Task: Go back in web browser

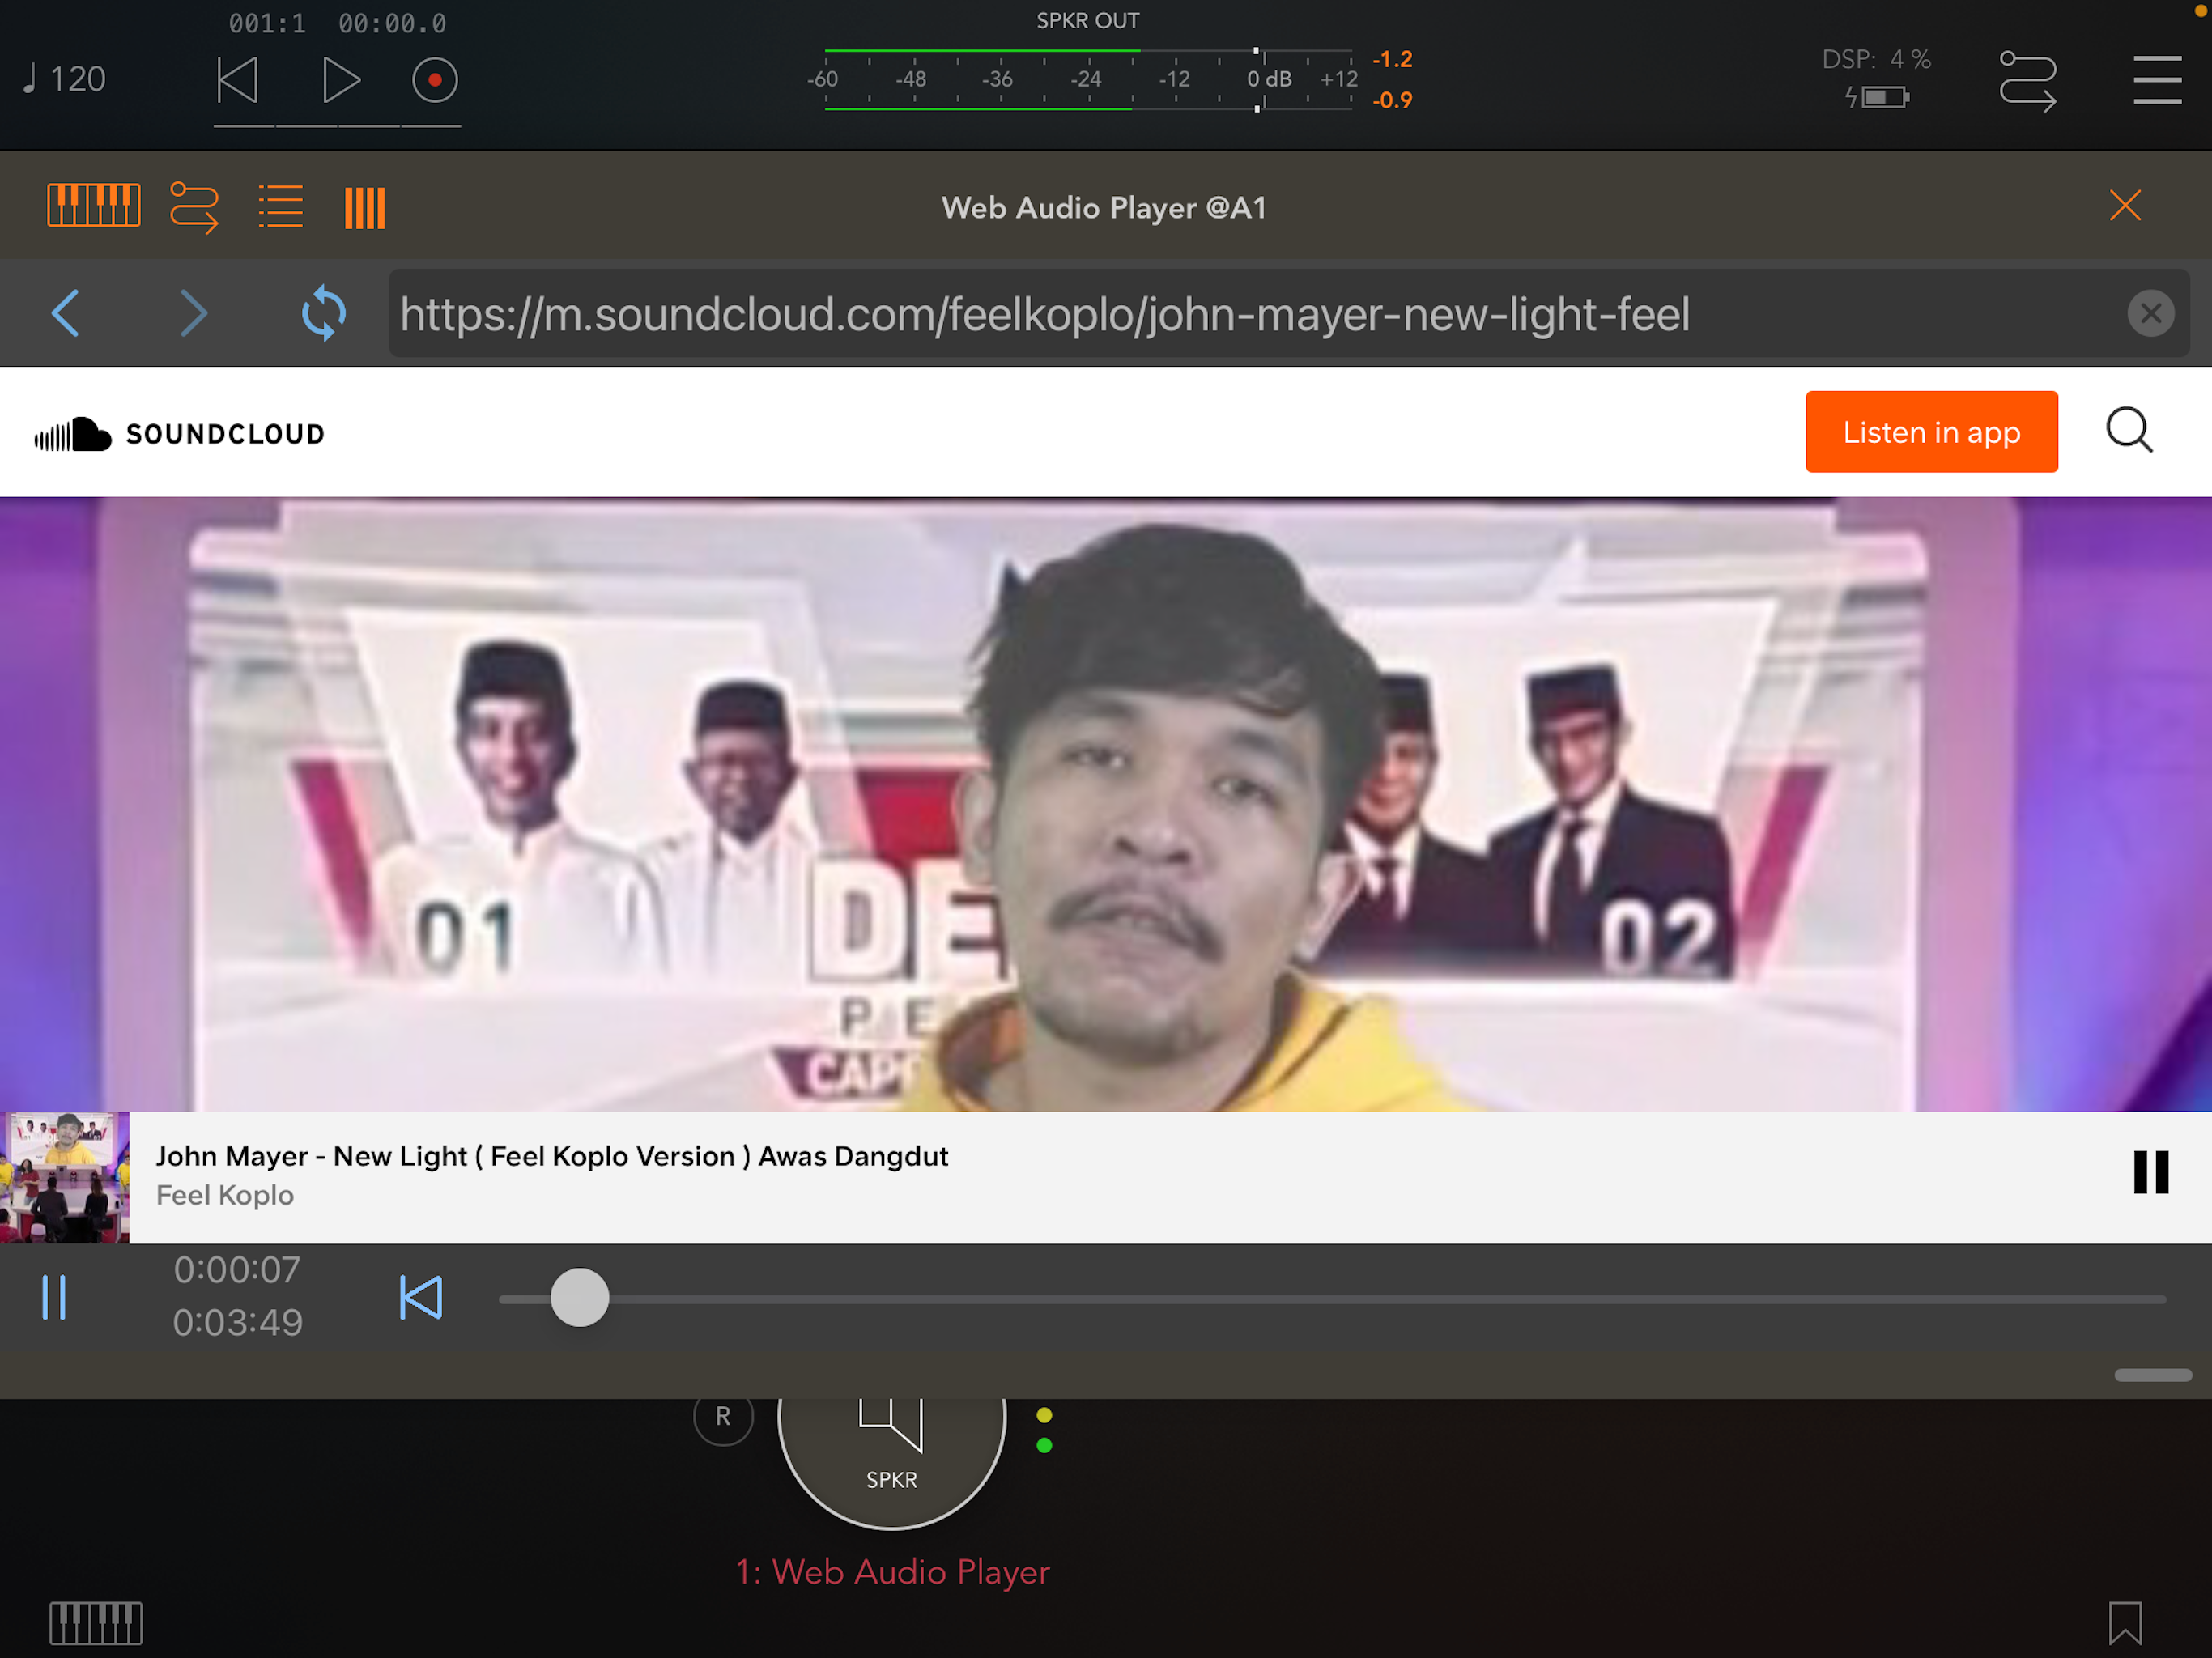Action: click(66, 314)
